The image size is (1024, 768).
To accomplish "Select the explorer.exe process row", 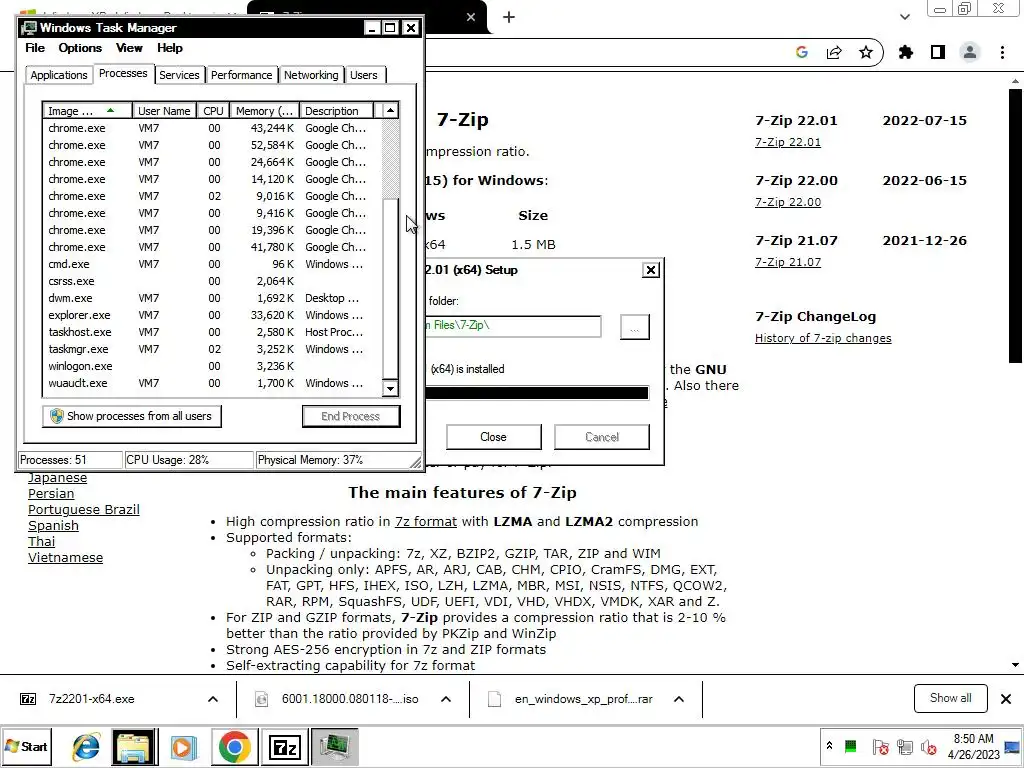I will [x=212, y=315].
